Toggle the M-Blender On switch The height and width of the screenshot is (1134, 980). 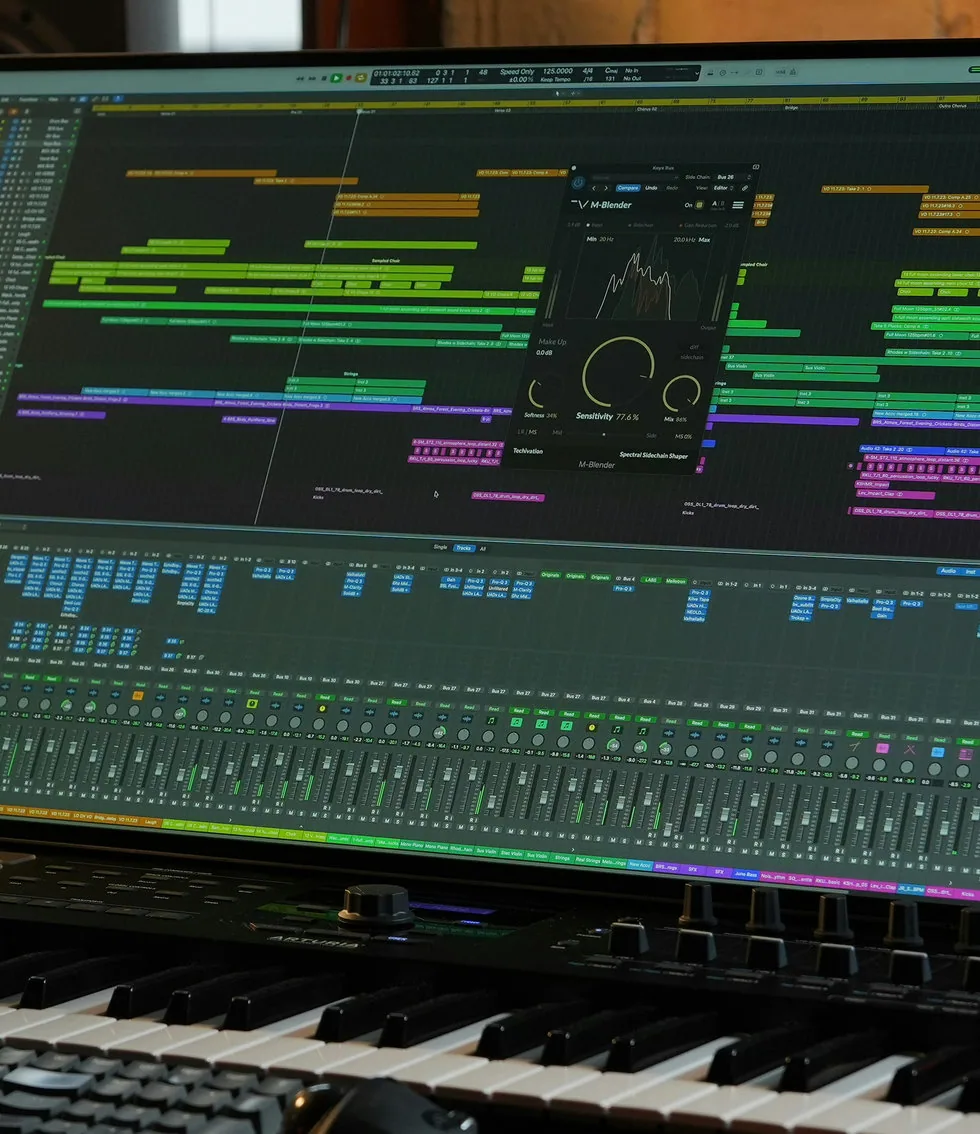(x=699, y=205)
